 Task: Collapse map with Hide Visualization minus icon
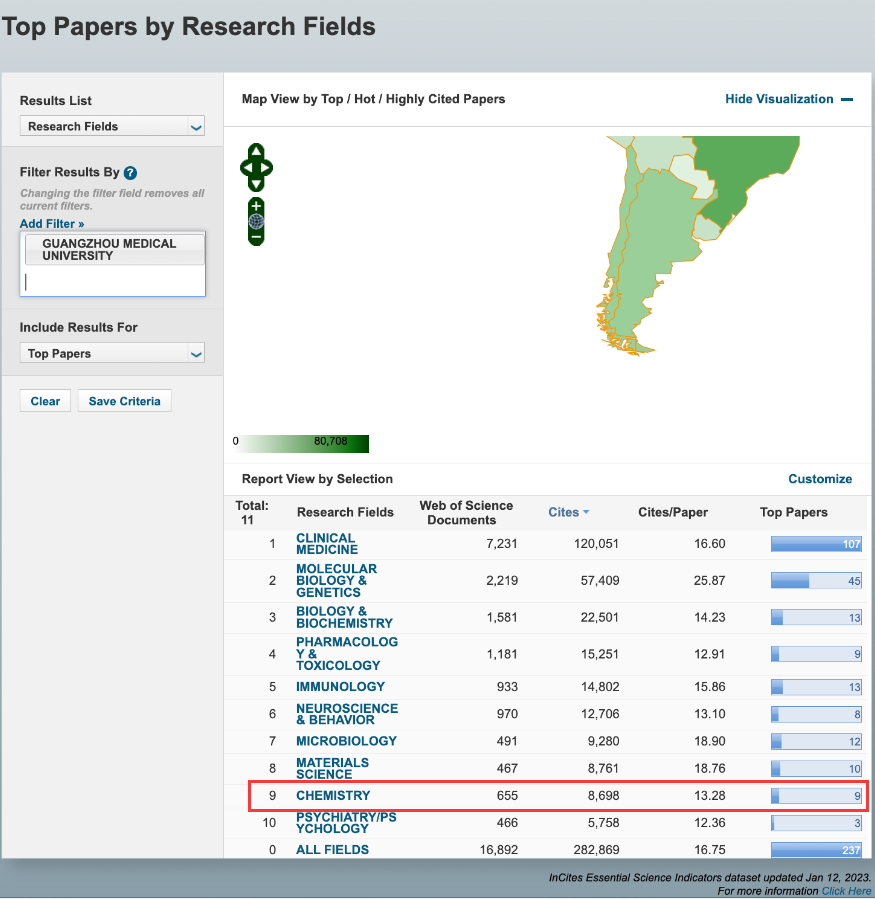[x=847, y=99]
